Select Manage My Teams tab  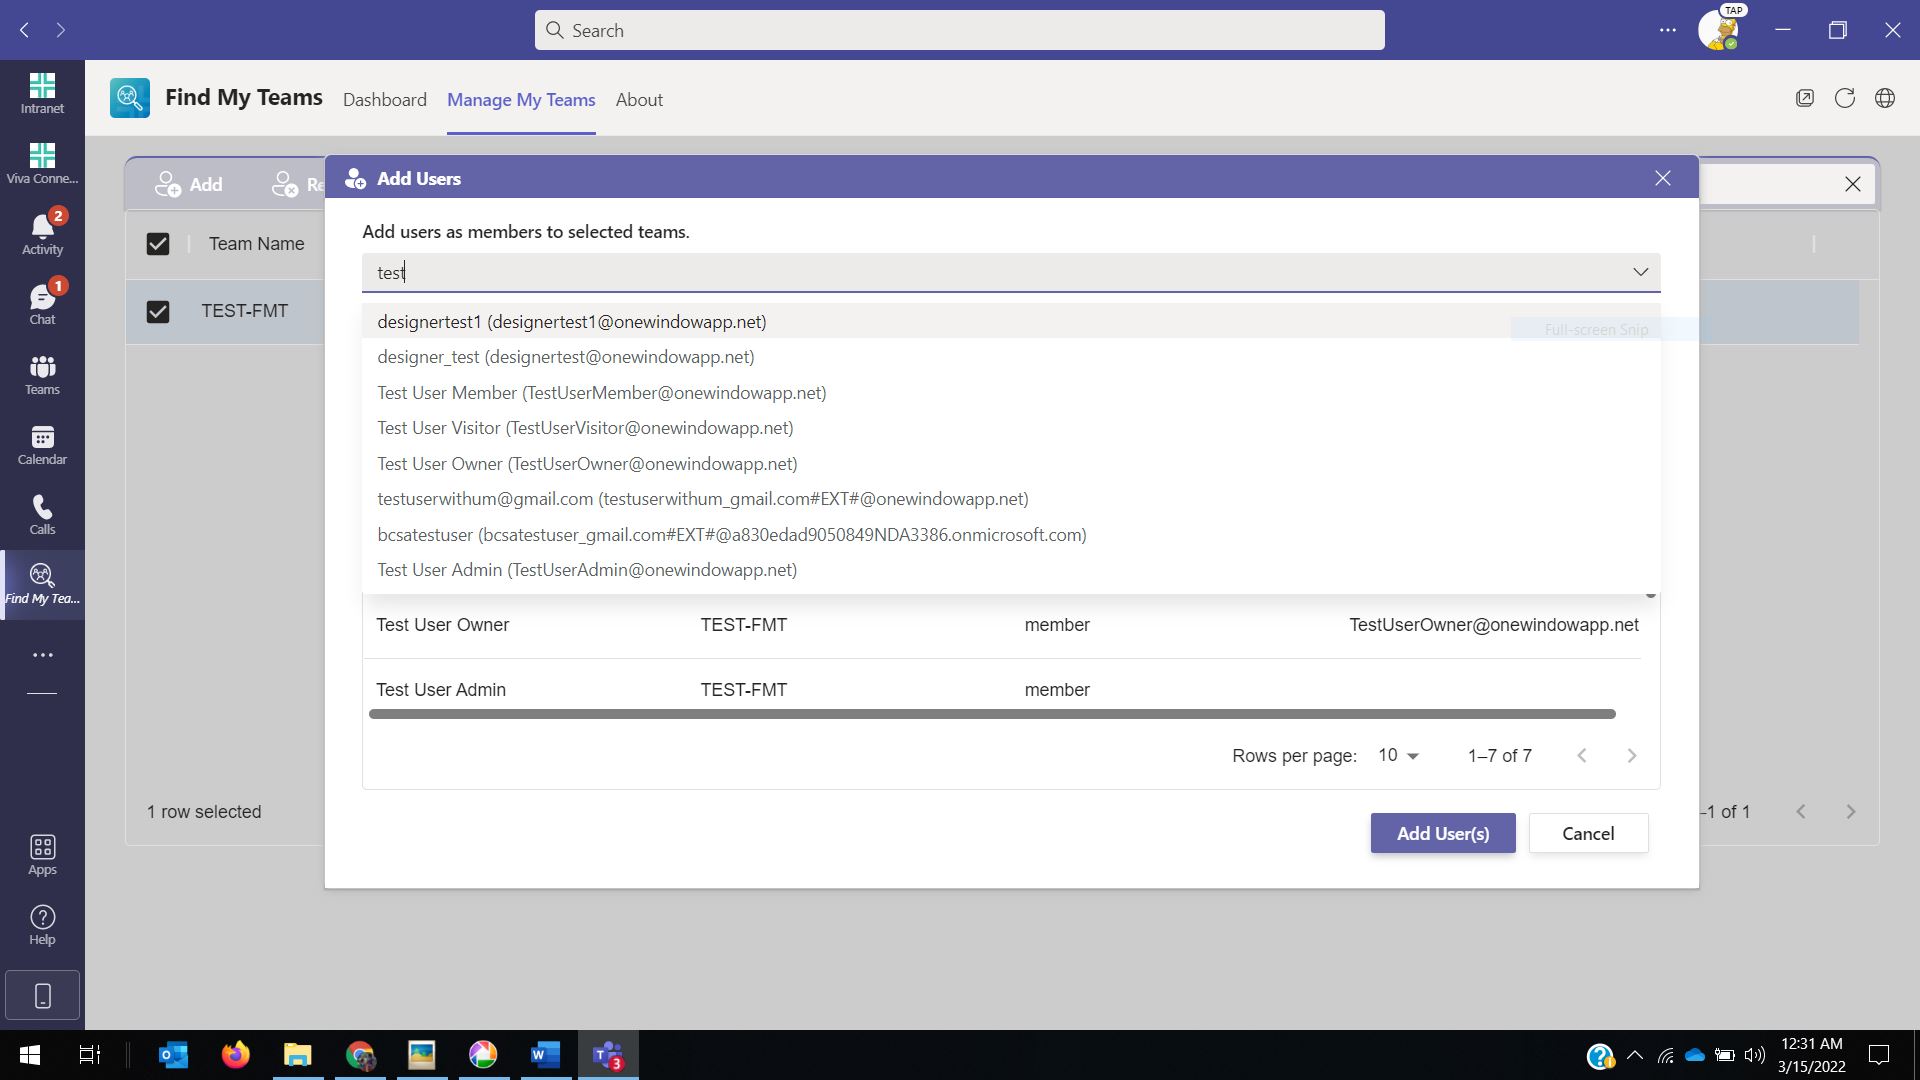coord(521,100)
